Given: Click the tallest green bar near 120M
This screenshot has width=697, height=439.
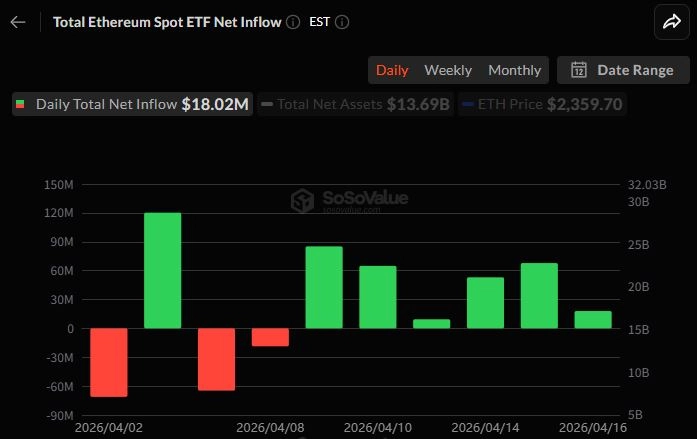Looking at the screenshot, I should [163, 270].
